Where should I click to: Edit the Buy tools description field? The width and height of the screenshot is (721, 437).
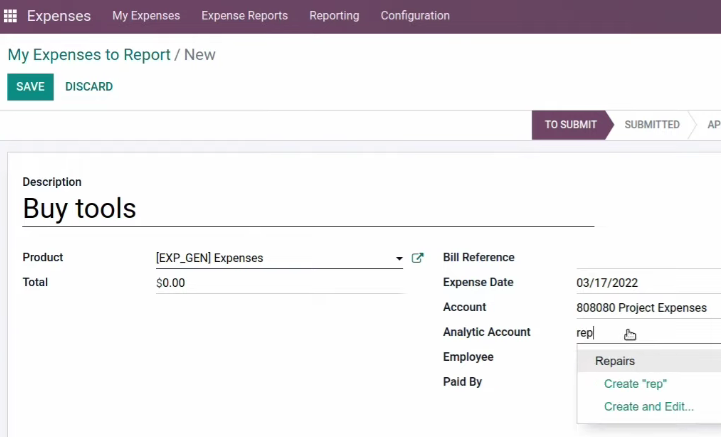click(x=308, y=209)
